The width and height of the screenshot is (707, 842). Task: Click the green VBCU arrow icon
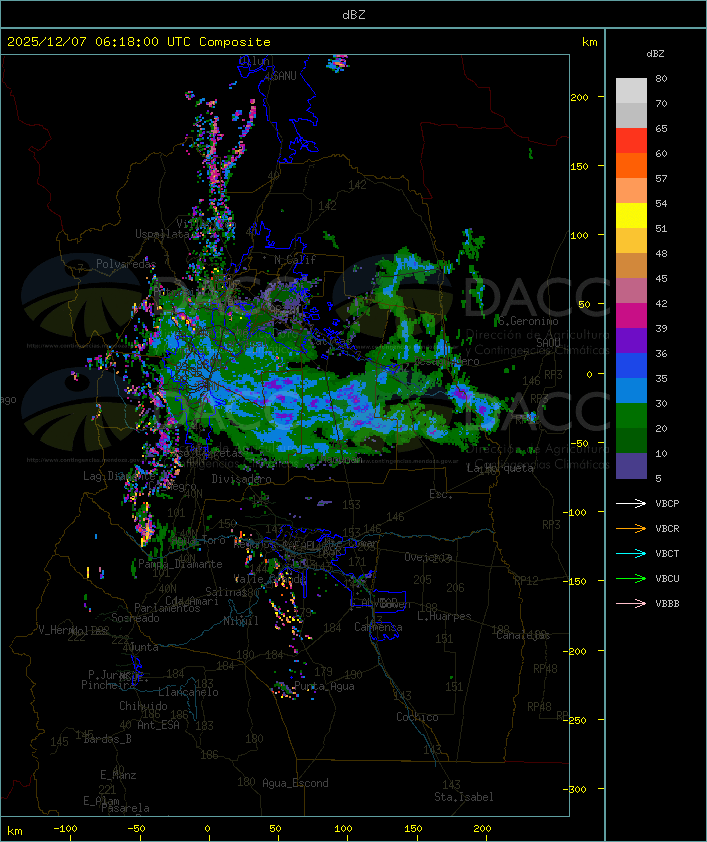[x=631, y=578]
